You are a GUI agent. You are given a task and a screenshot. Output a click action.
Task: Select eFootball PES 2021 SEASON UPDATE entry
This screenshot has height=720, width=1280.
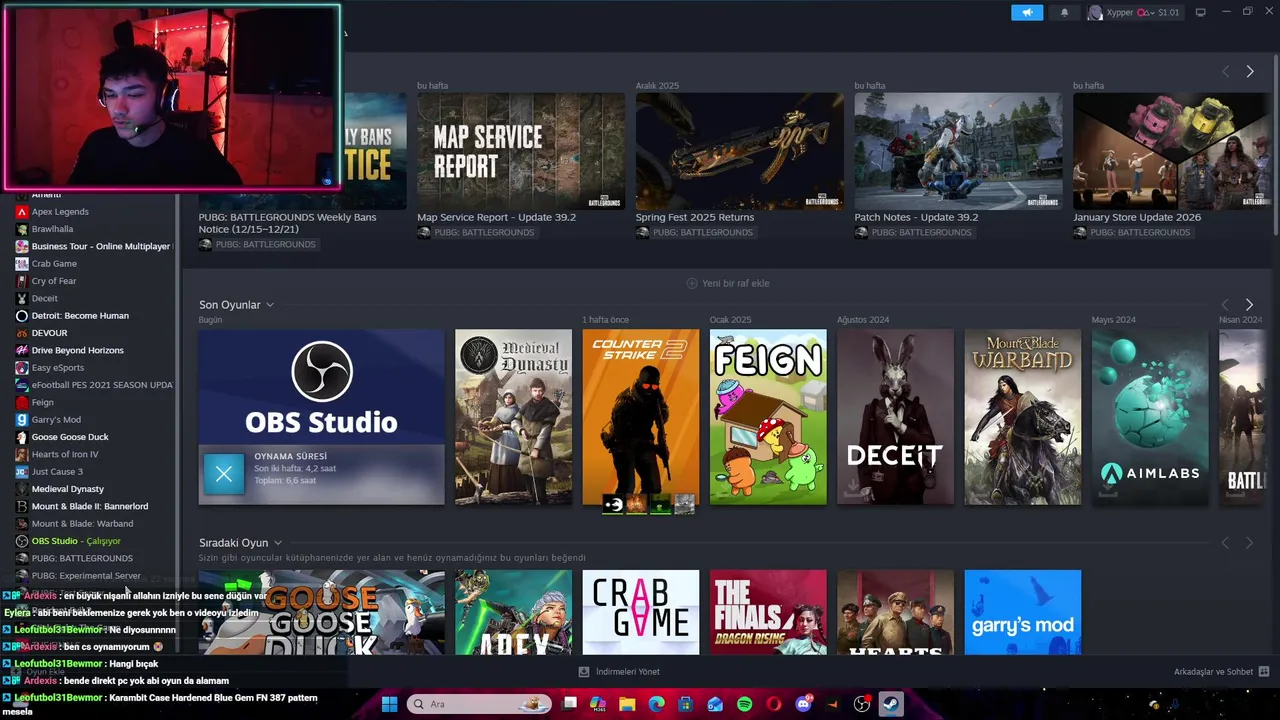click(x=95, y=385)
